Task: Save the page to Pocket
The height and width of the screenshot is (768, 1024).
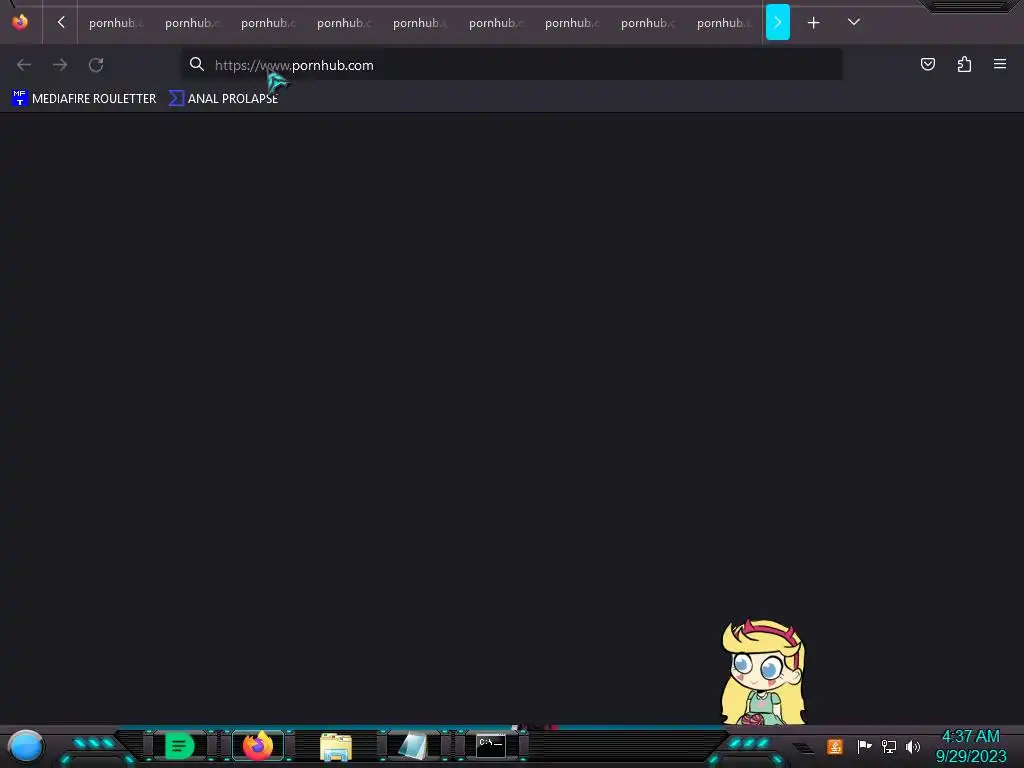Action: tap(927, 64)
